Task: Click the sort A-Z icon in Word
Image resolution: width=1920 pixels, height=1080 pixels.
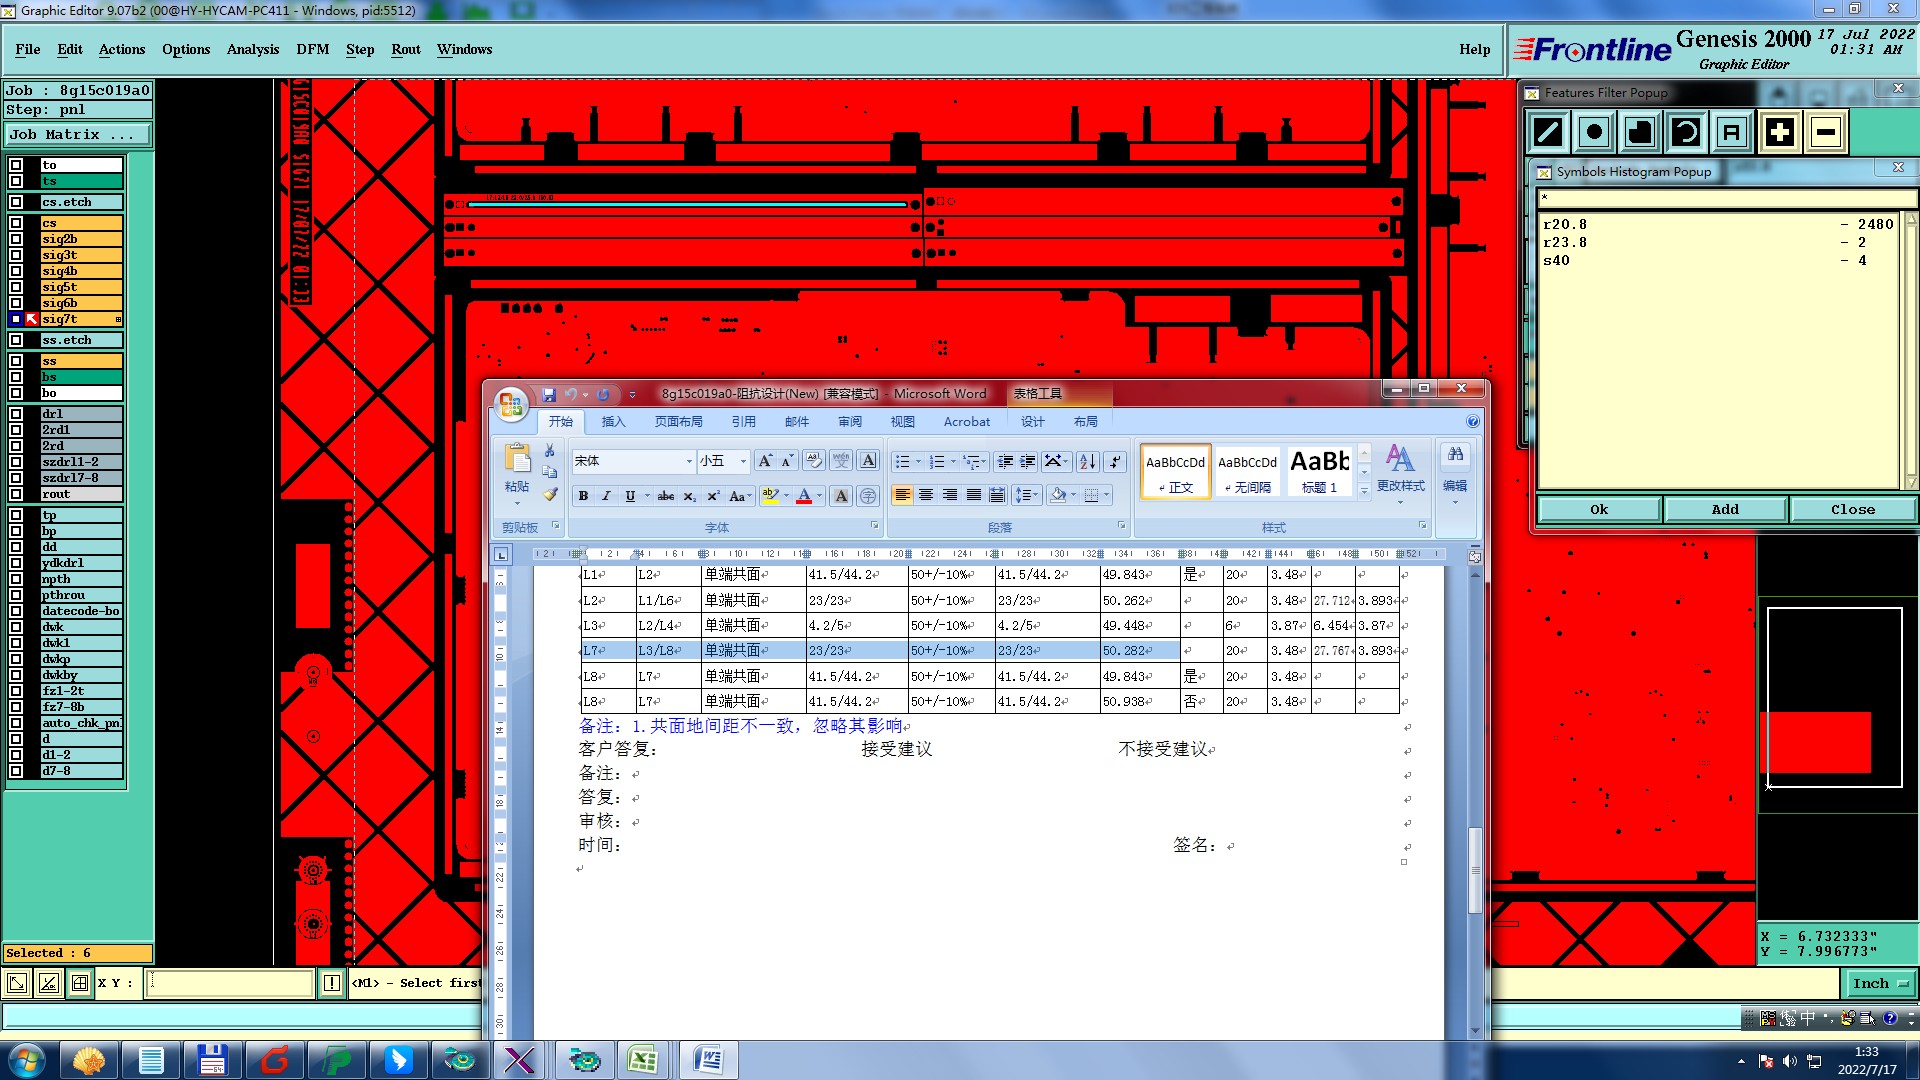Action: tap(1087, 461)
